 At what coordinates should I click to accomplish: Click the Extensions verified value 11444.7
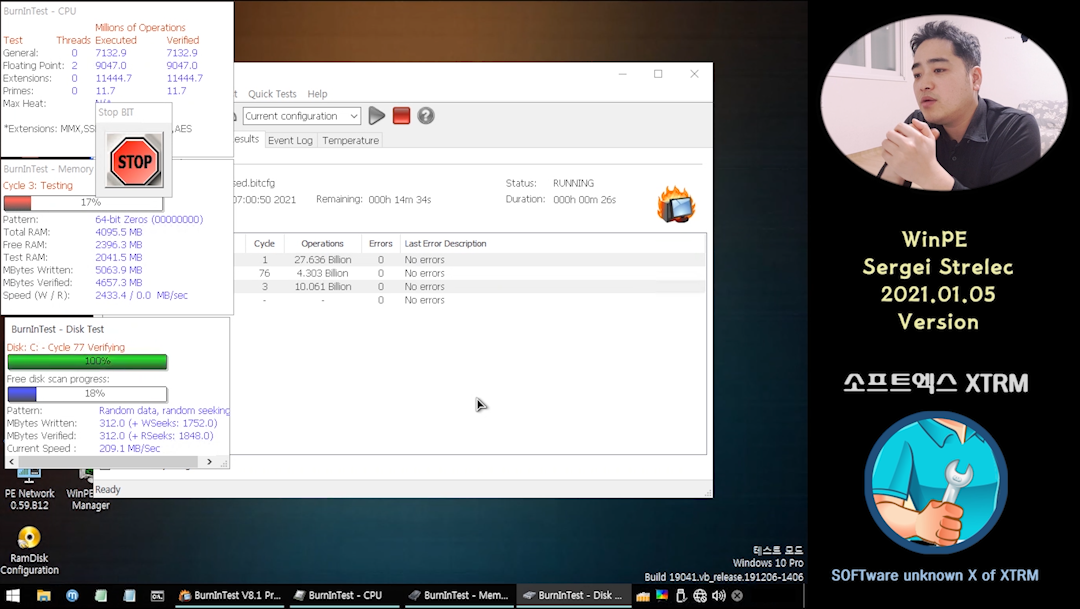pyautogui.click(x=184, y=79)
